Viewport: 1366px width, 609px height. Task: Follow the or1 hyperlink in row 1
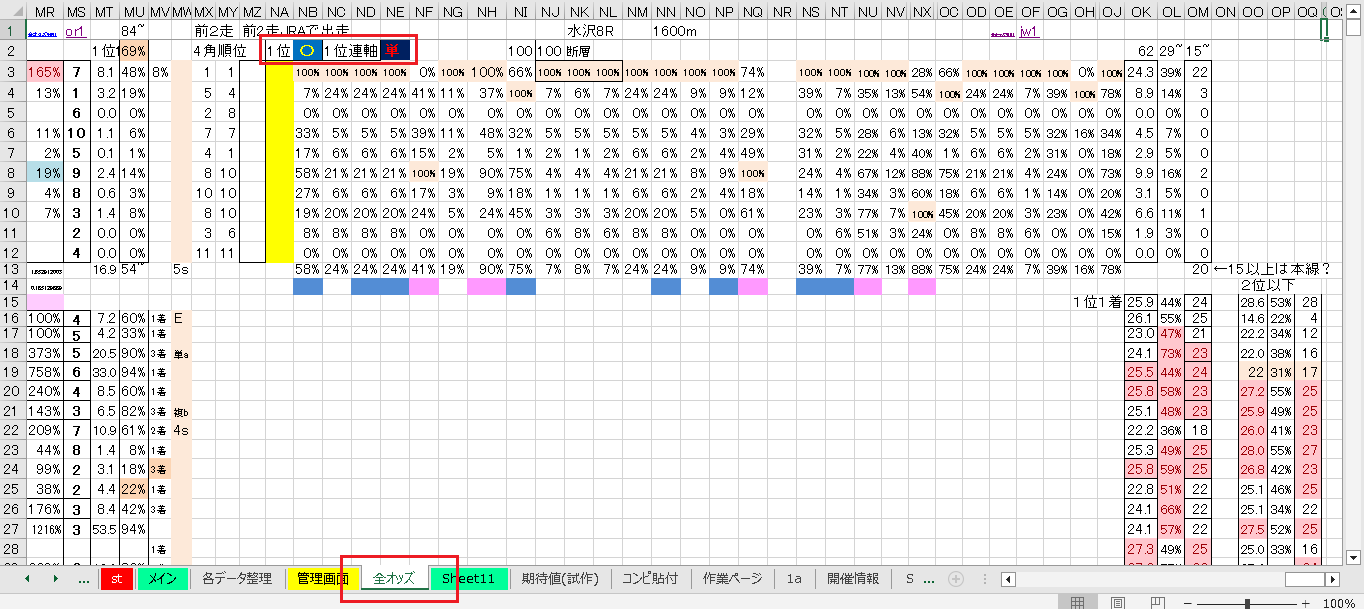75,32
